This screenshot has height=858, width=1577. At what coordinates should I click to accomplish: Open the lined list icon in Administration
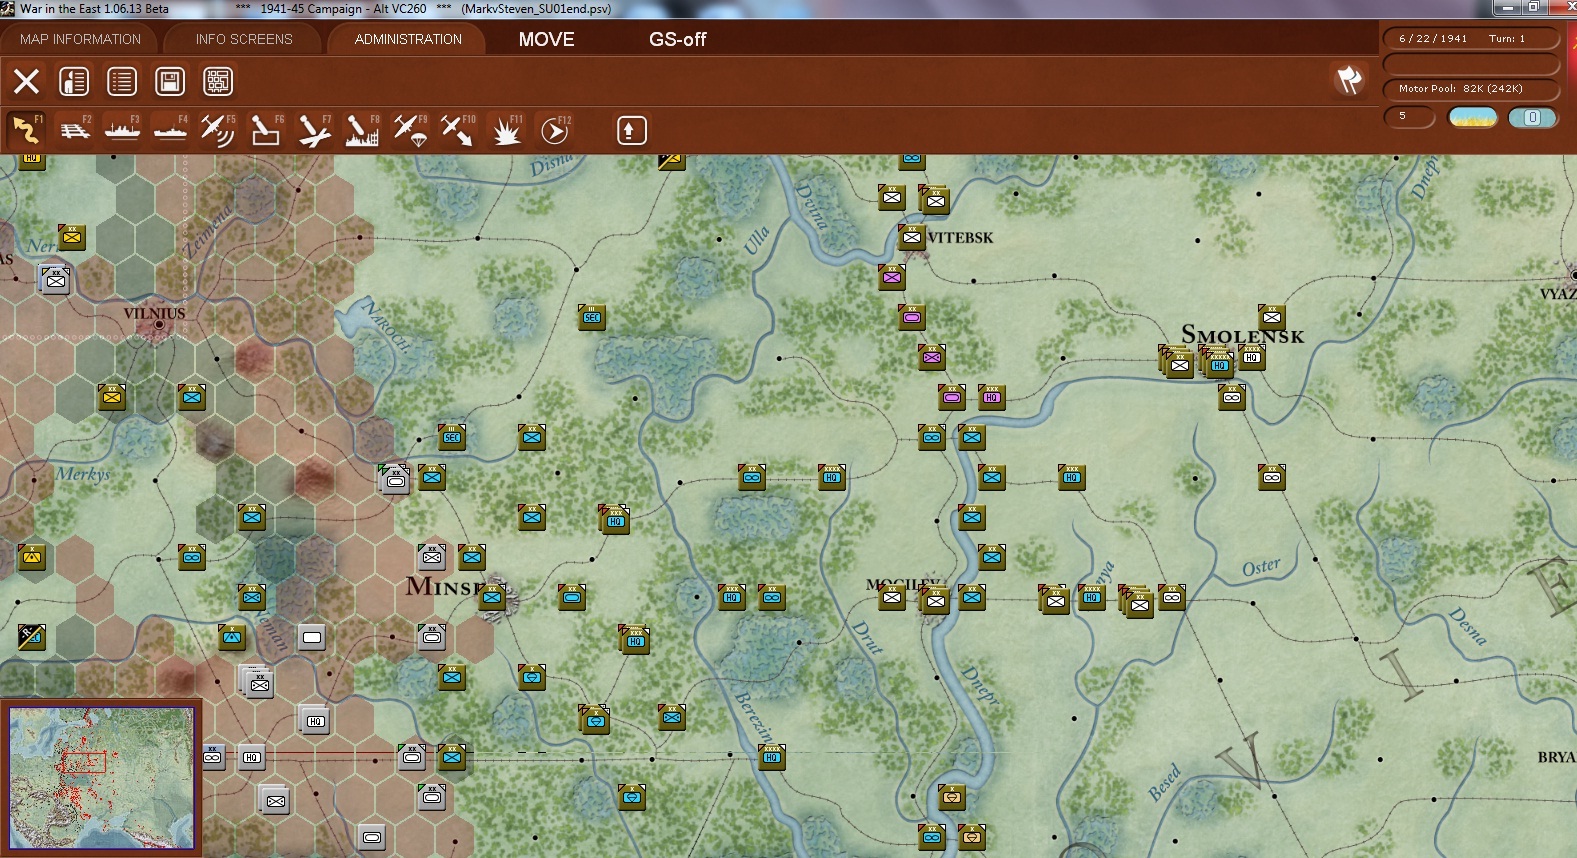tap(122, 81)
